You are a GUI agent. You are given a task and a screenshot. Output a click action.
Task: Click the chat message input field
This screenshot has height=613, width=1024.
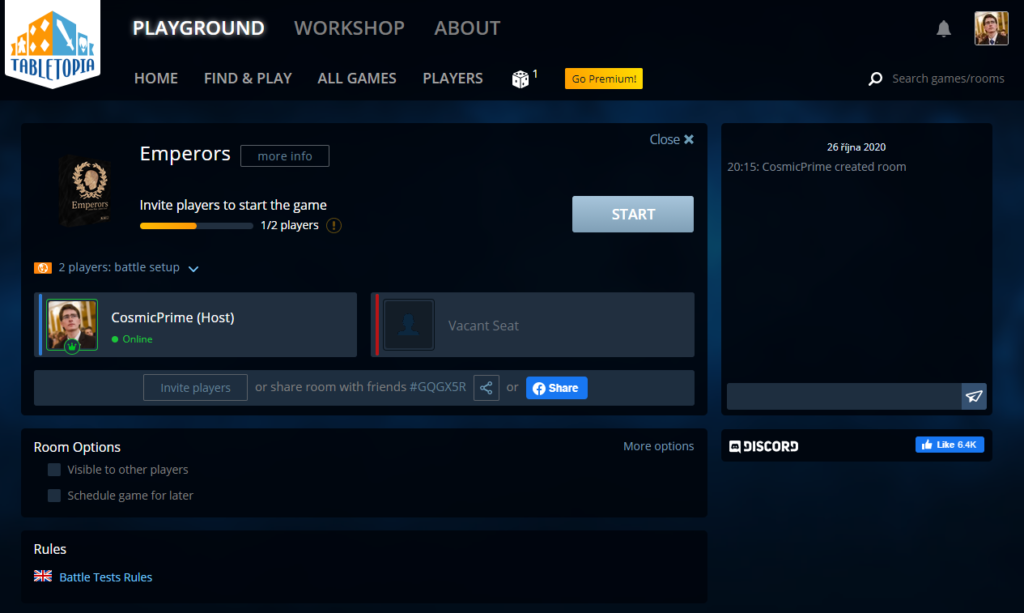(x=843, y=397)
